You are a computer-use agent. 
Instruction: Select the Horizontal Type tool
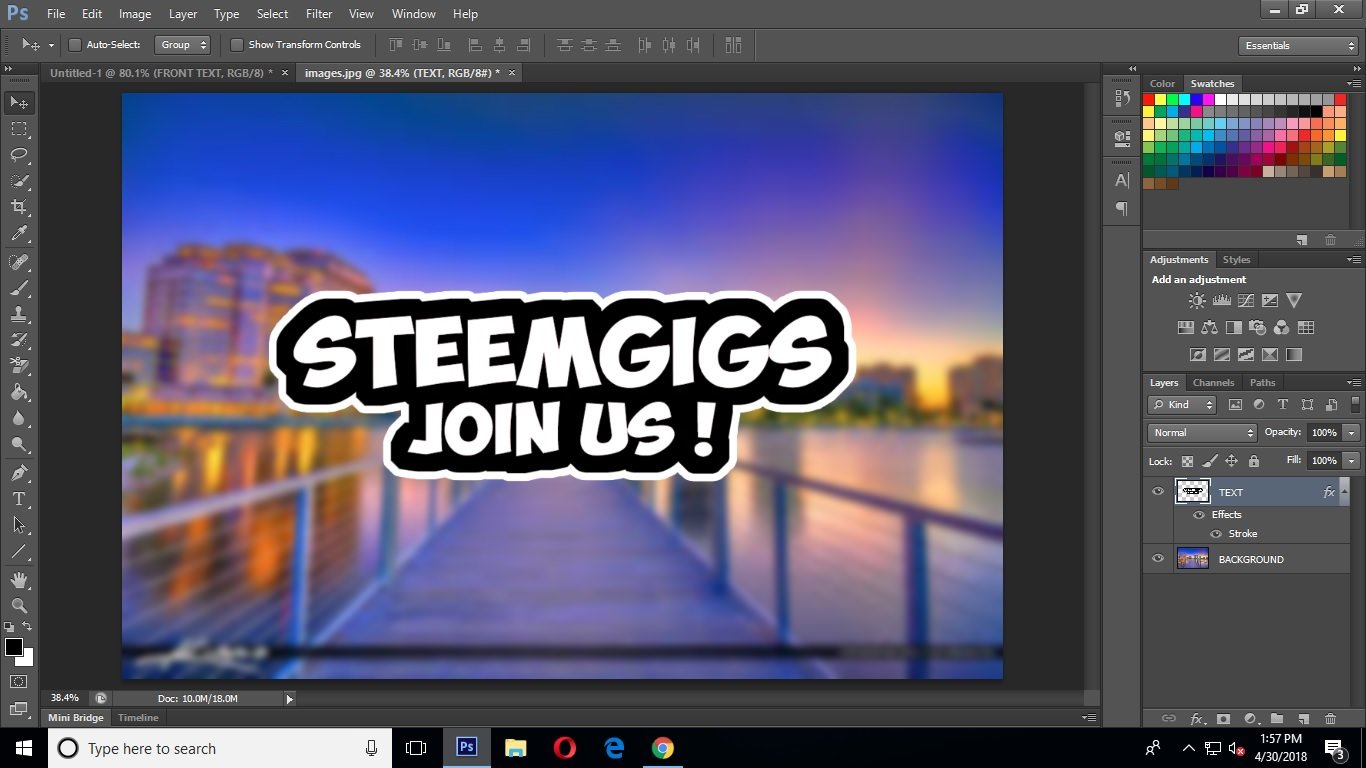(19, 498)
